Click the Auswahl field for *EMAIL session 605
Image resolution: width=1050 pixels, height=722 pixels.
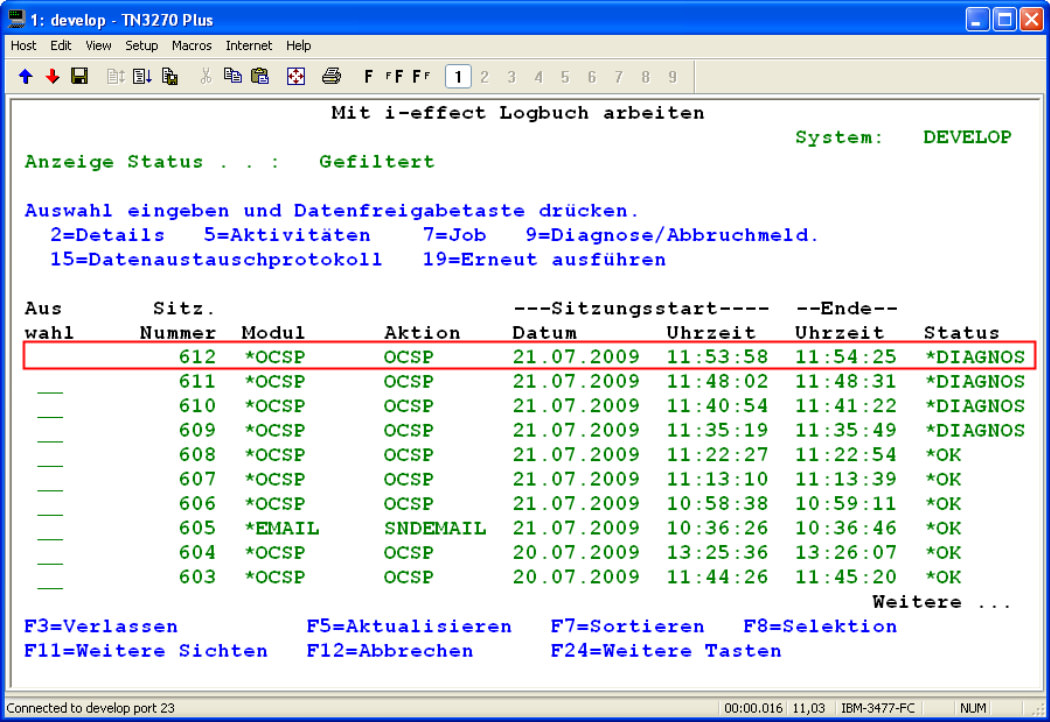(x=50, y=530)
